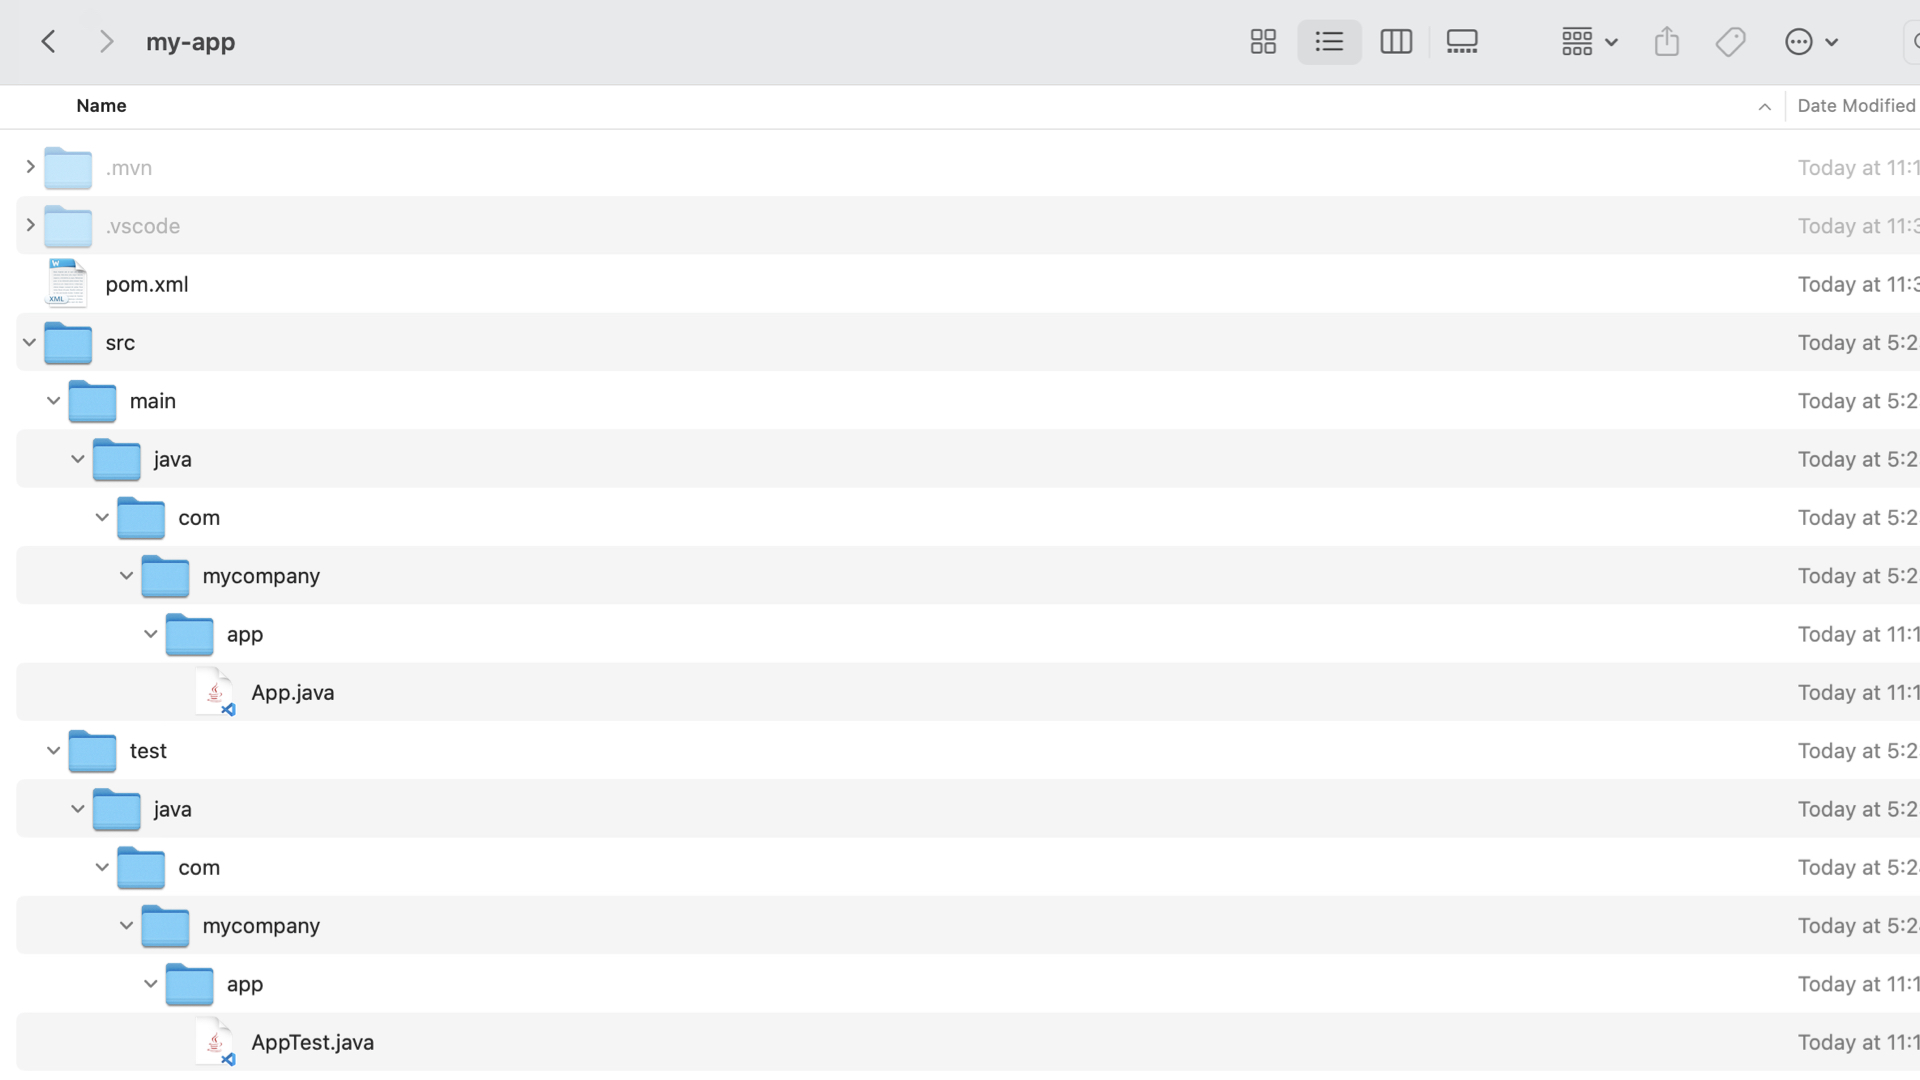
Task: Collapse the test folder
Action: tap(54, 751)
